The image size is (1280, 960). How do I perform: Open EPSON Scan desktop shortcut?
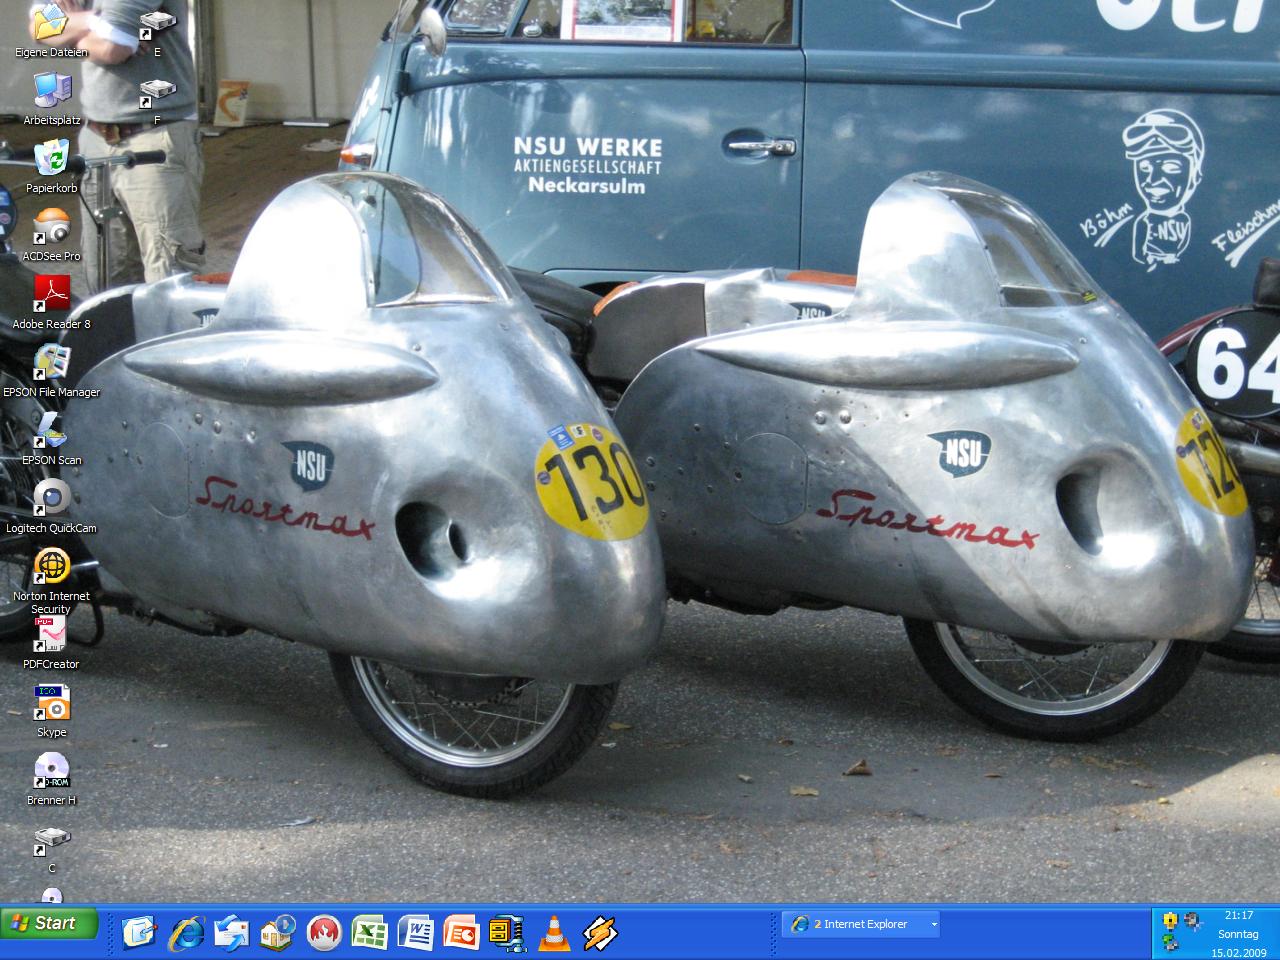(51, 431)
